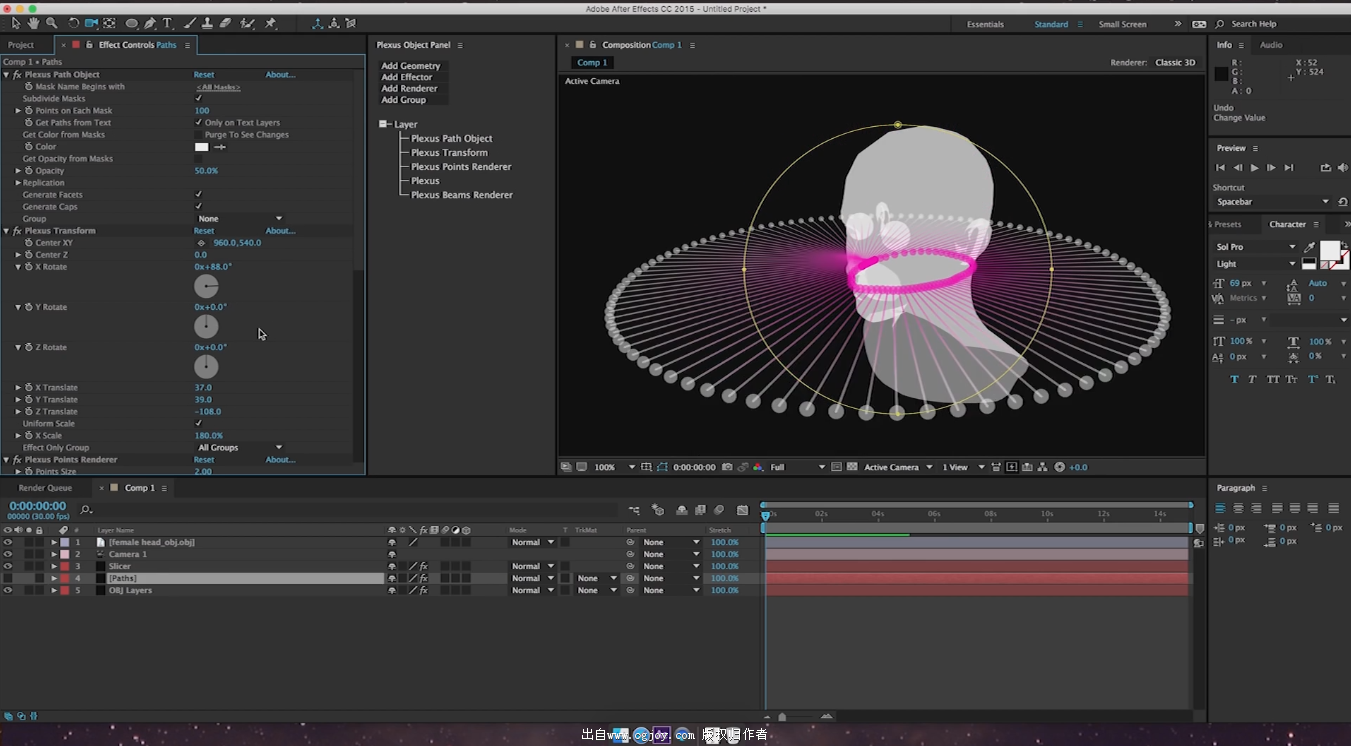The image size is (1351, 746).
Task: Select the Hand tool
Action: [x=34, y=23]
